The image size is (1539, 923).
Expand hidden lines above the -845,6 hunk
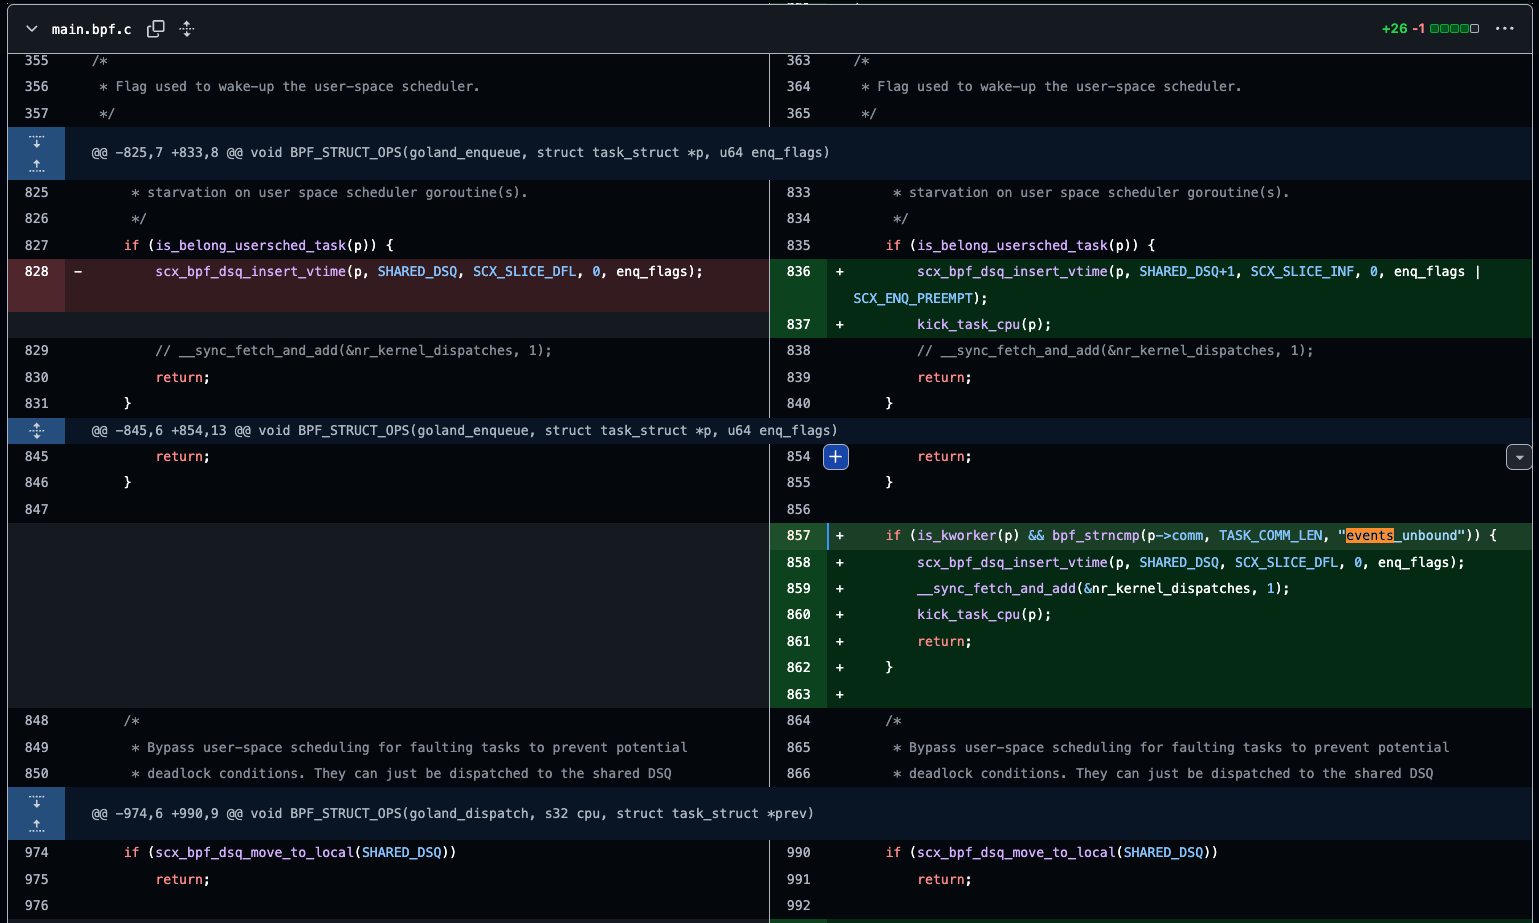point(37,431)
